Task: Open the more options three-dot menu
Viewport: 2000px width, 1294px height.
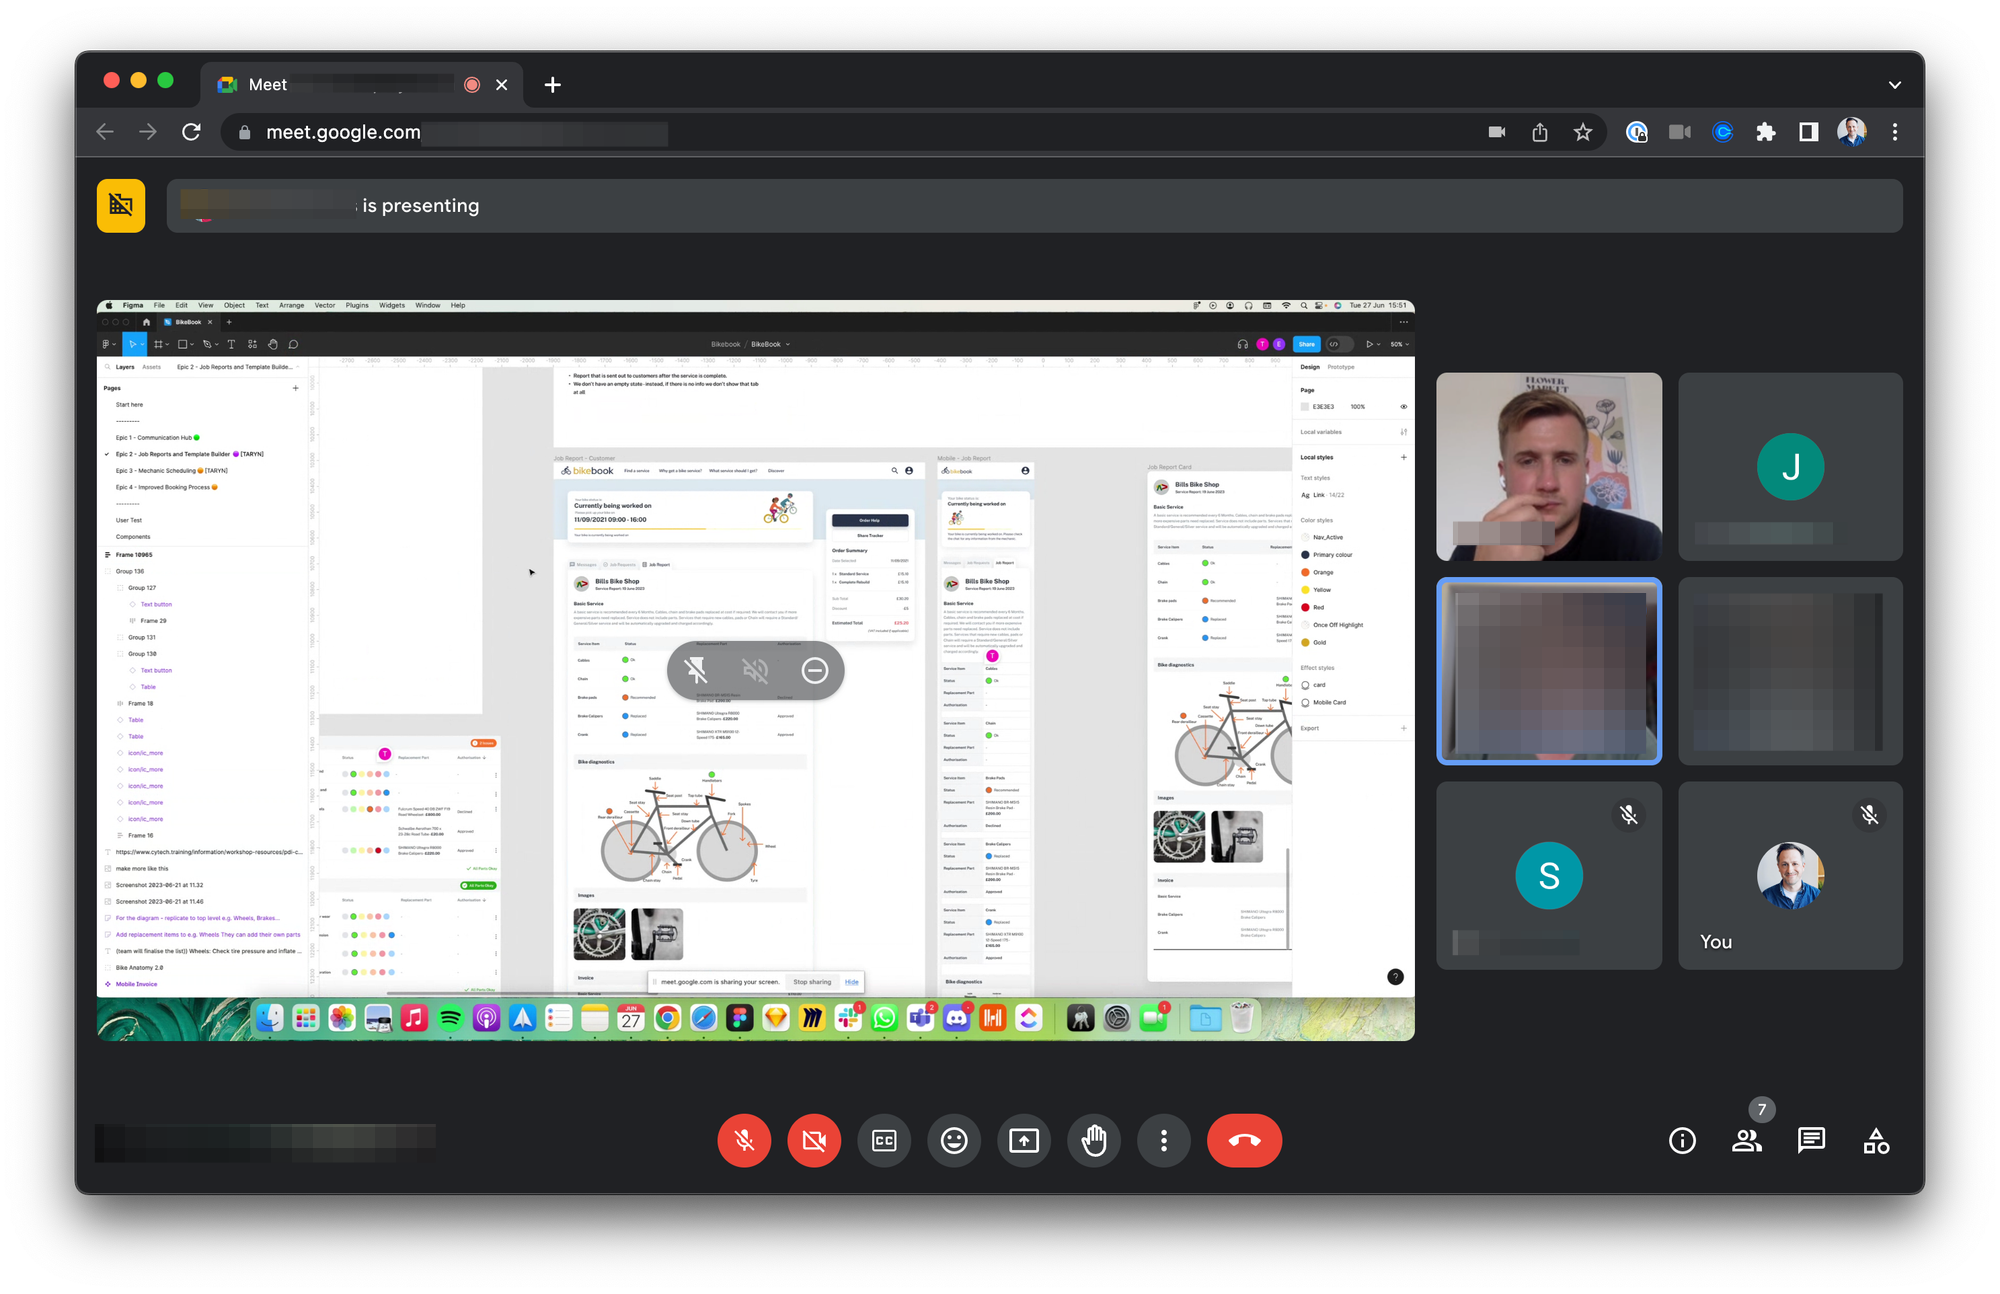Action: [1164, 1140]
